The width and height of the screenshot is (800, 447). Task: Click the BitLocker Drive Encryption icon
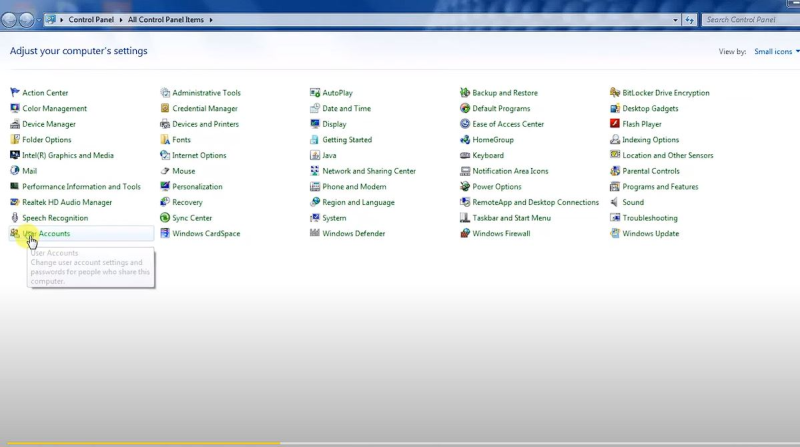(x=615, y=92)
